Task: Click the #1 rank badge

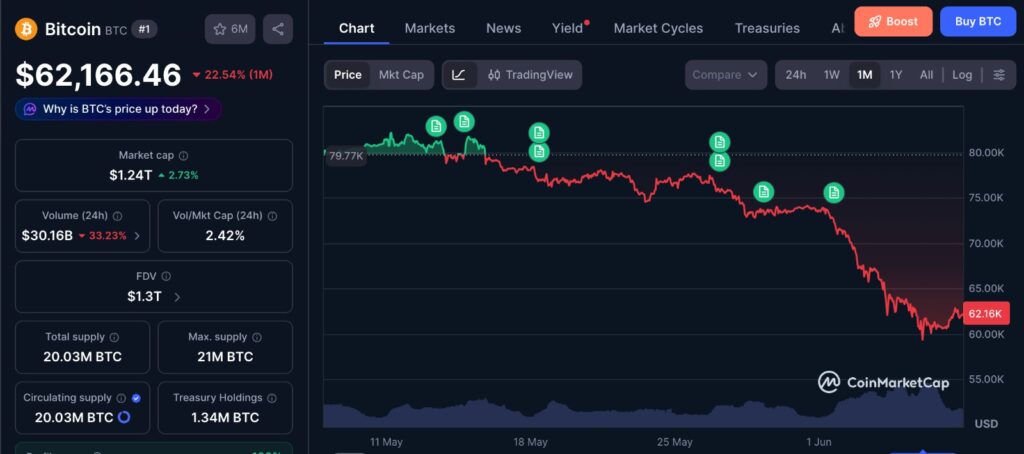Action: [144, 29]
